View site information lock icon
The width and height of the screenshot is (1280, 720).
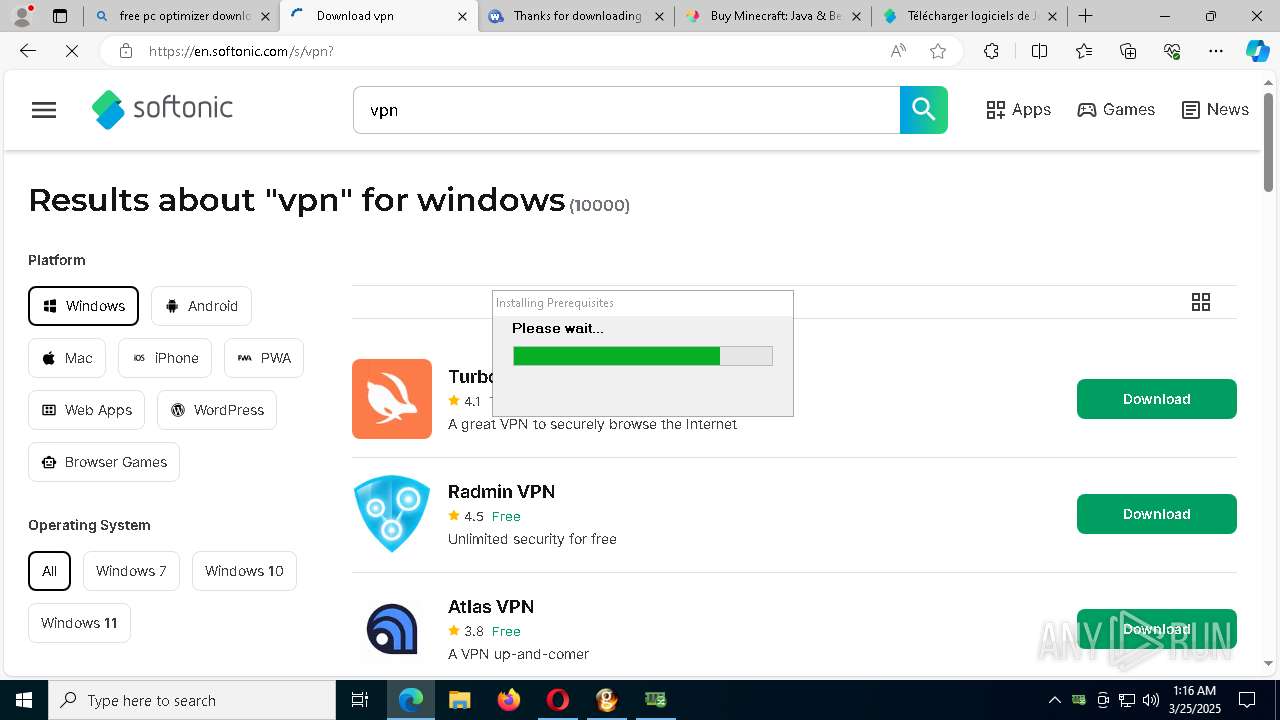[125, 51]
